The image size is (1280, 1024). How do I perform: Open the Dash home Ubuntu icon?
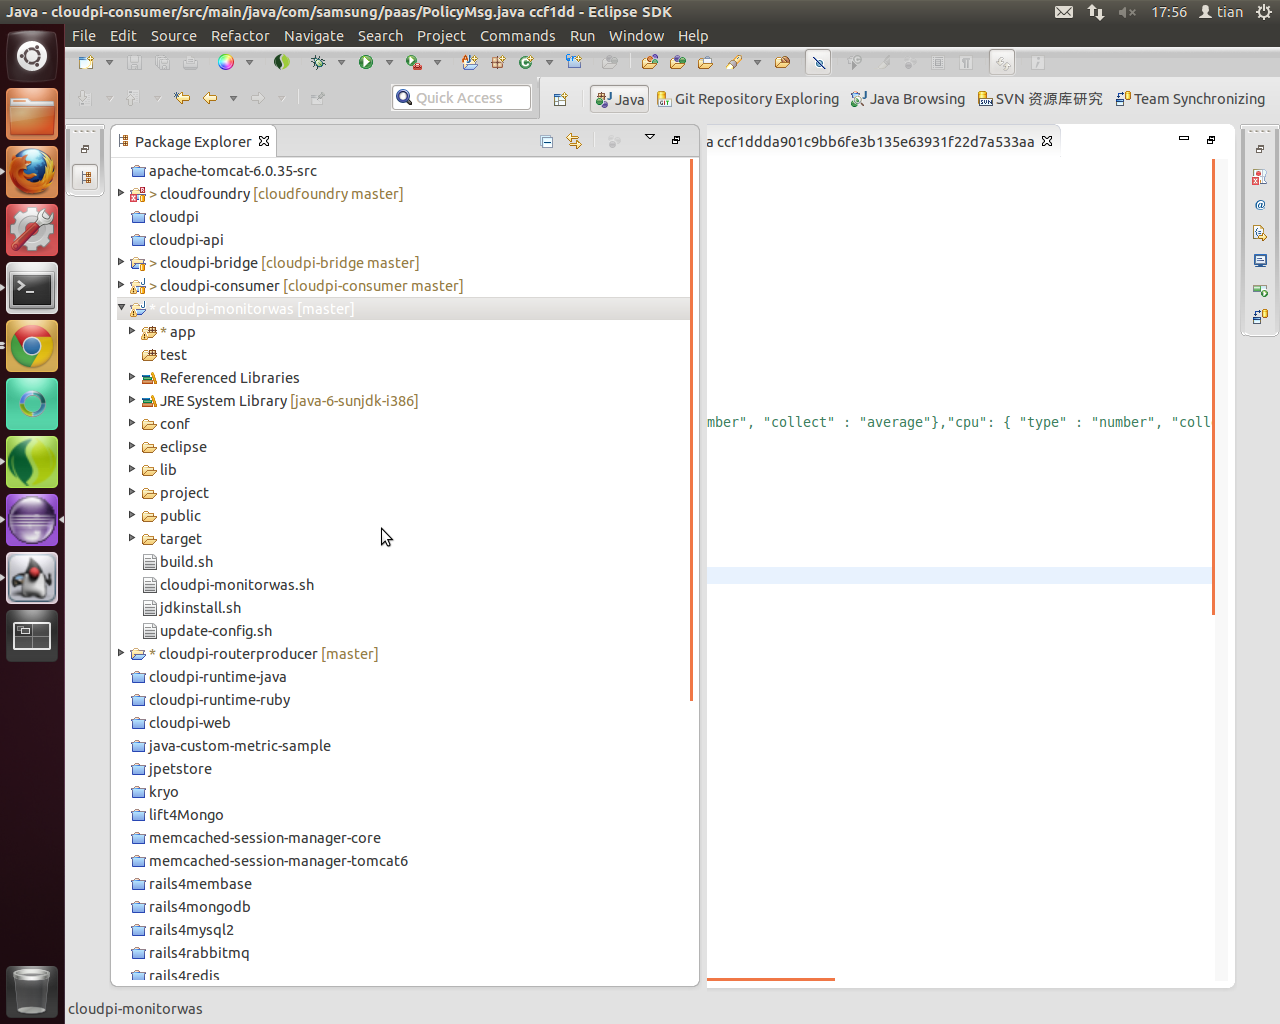[32, 56]
